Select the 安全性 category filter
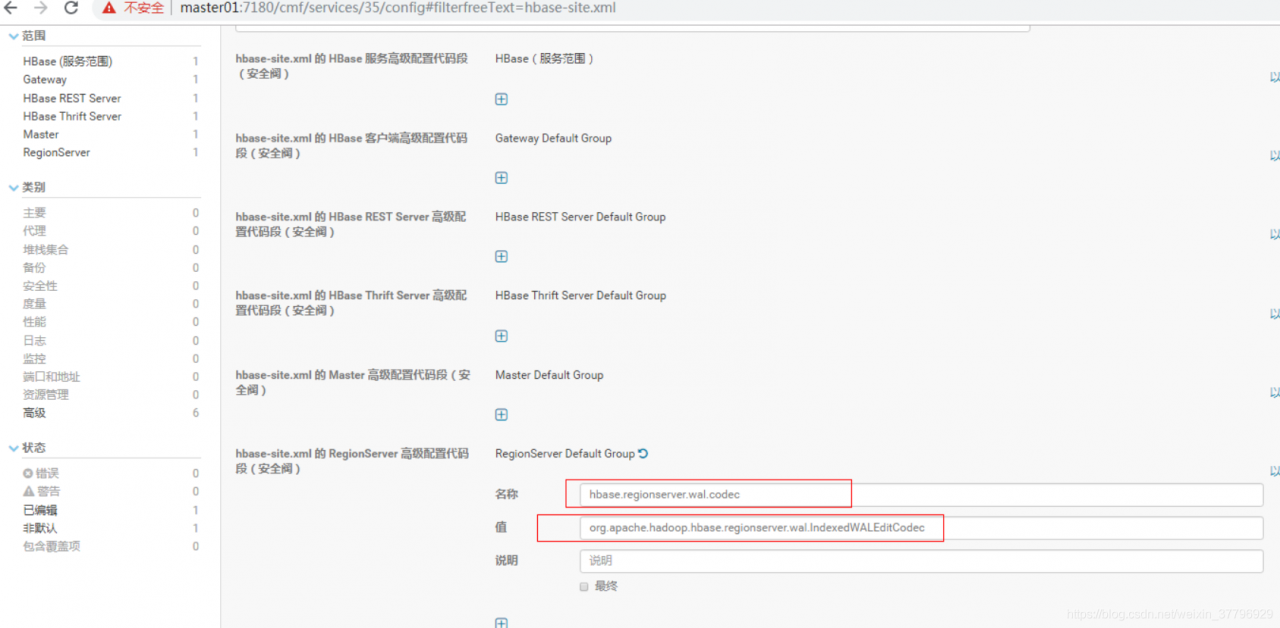This screenshot has height=628, width=1280. pyautogui.click(x=40, y=286)
